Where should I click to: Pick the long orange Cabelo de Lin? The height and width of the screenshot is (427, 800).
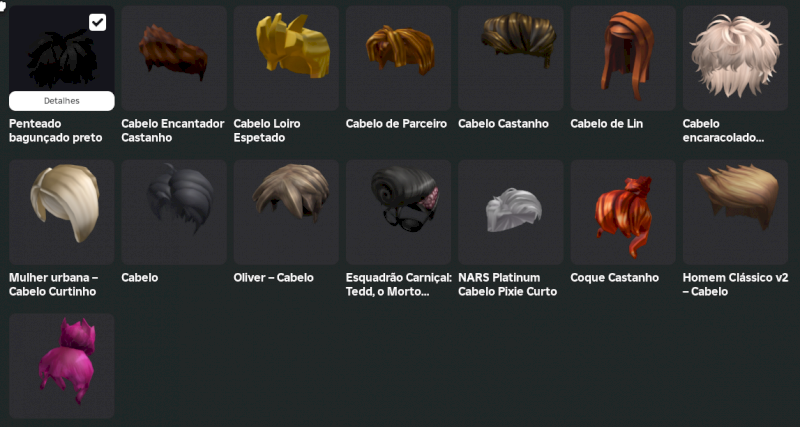pos(623,58)
